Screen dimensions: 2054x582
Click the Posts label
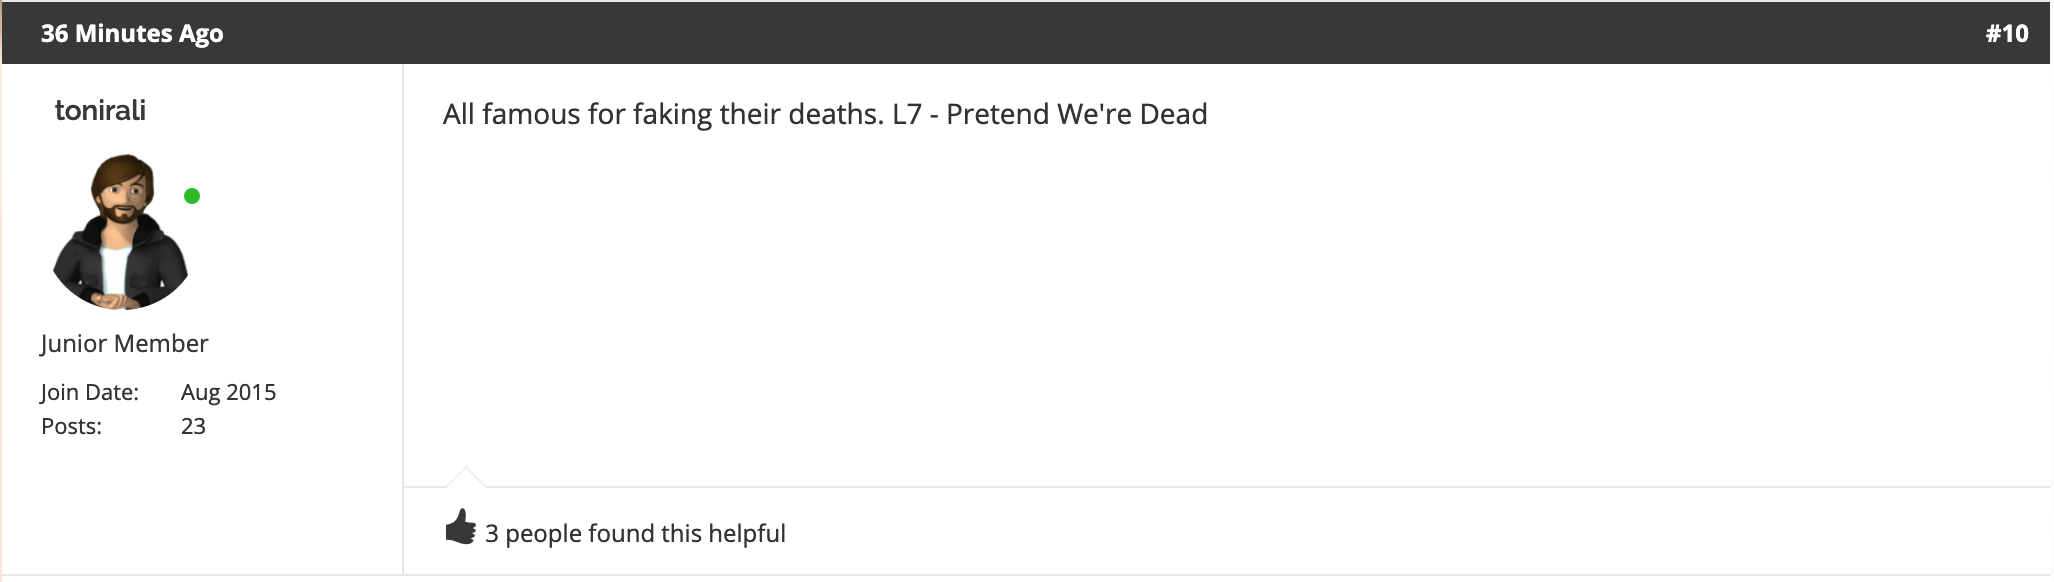click(x=71, y=426)
